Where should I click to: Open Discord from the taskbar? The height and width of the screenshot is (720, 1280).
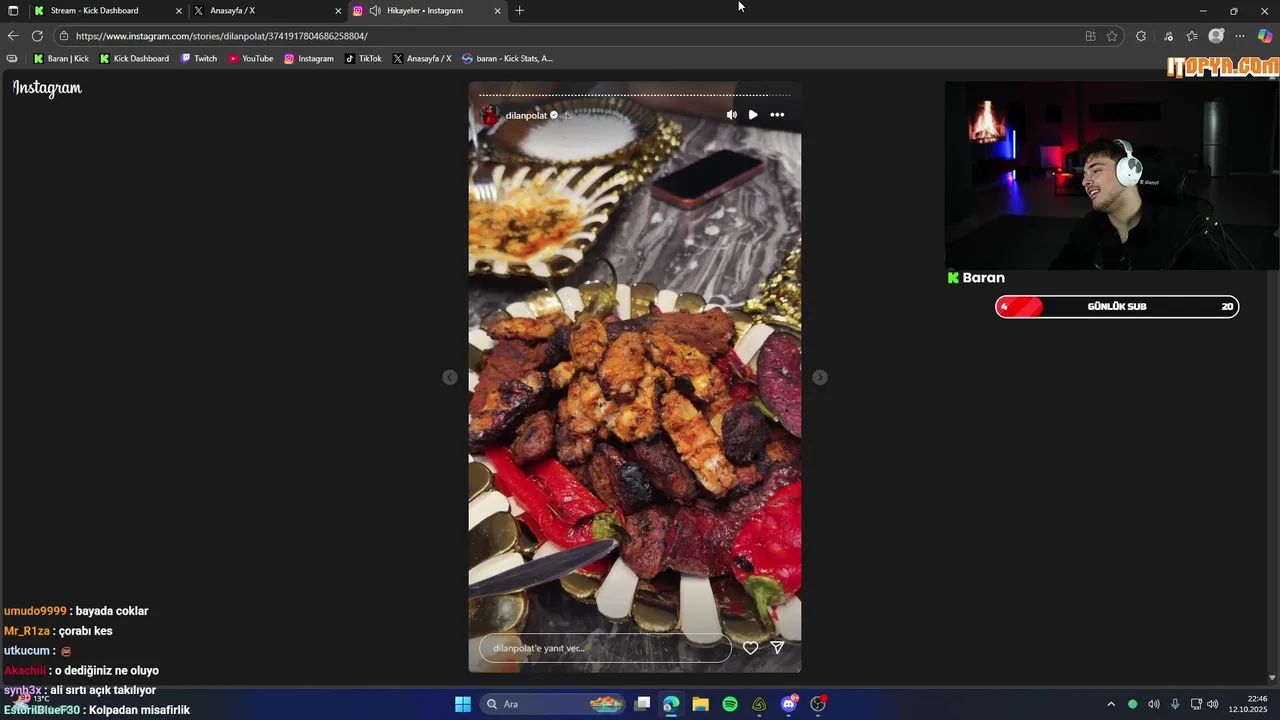click(x=789, y=704)
